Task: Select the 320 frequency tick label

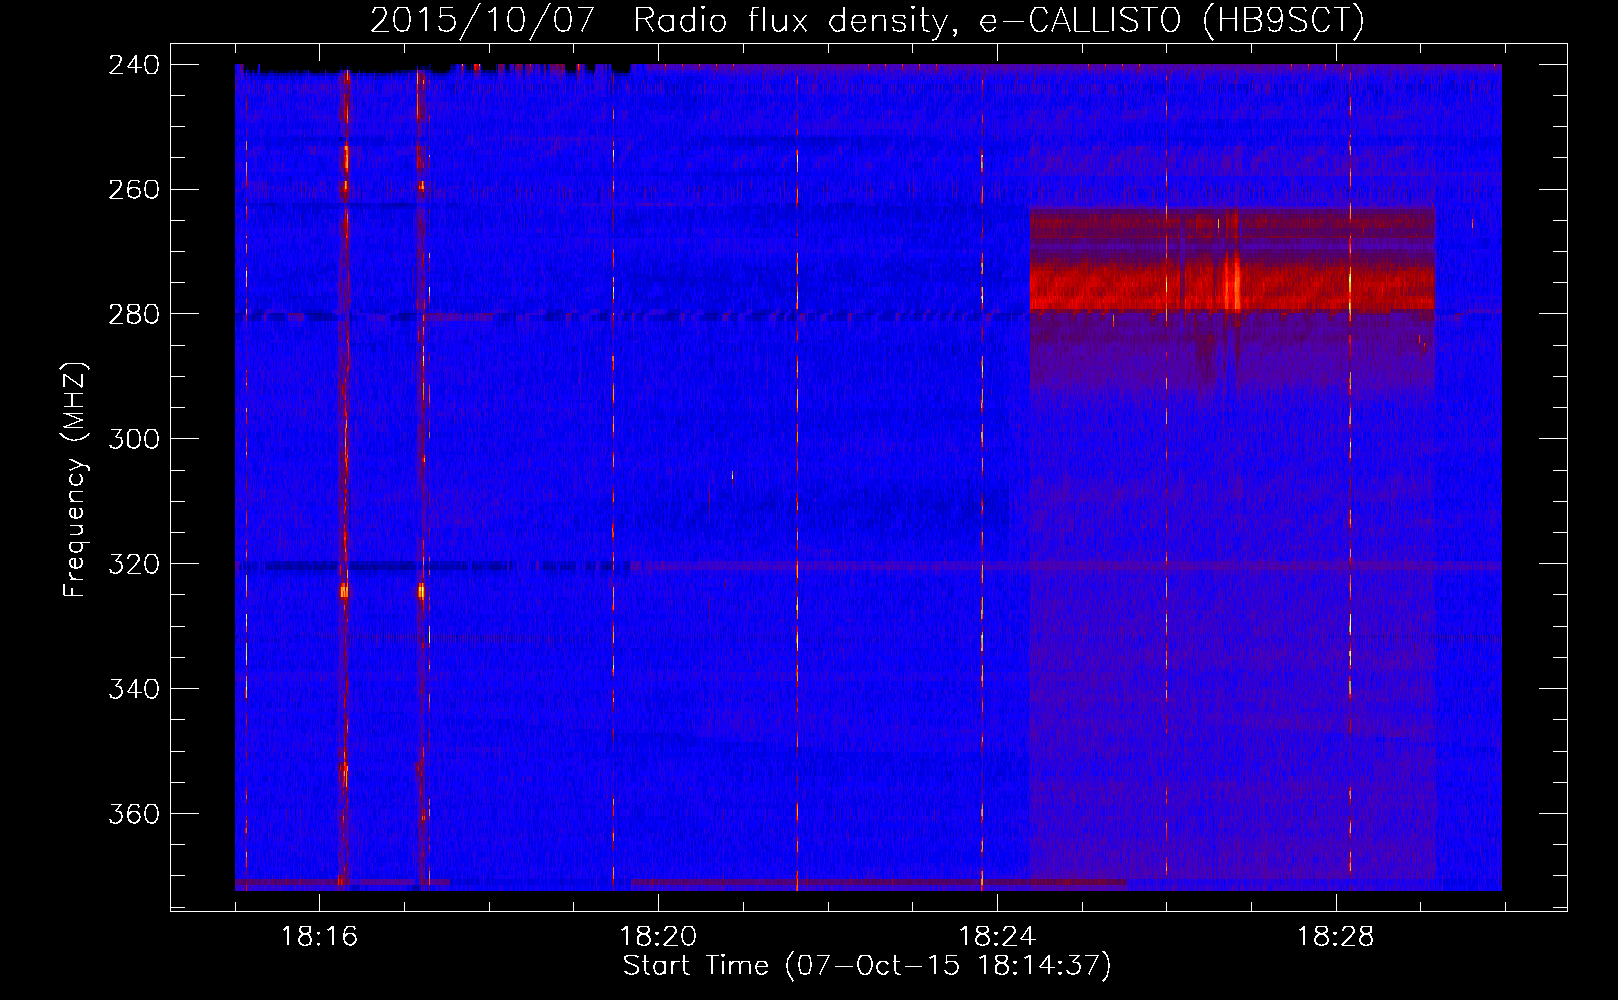Action: 134,564
